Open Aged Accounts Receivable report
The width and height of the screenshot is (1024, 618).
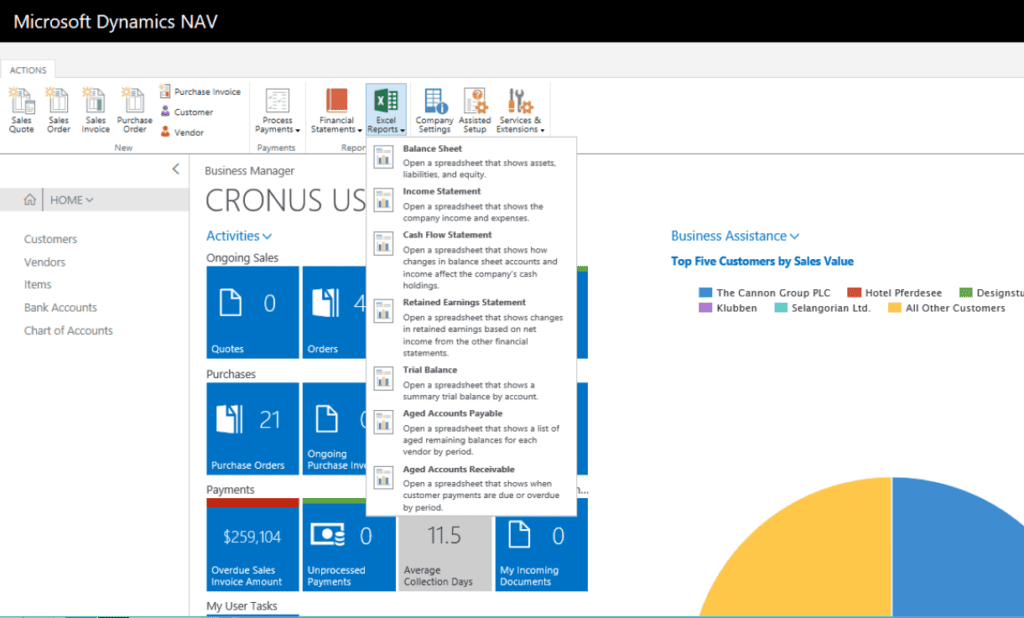(x=472, y=488)
